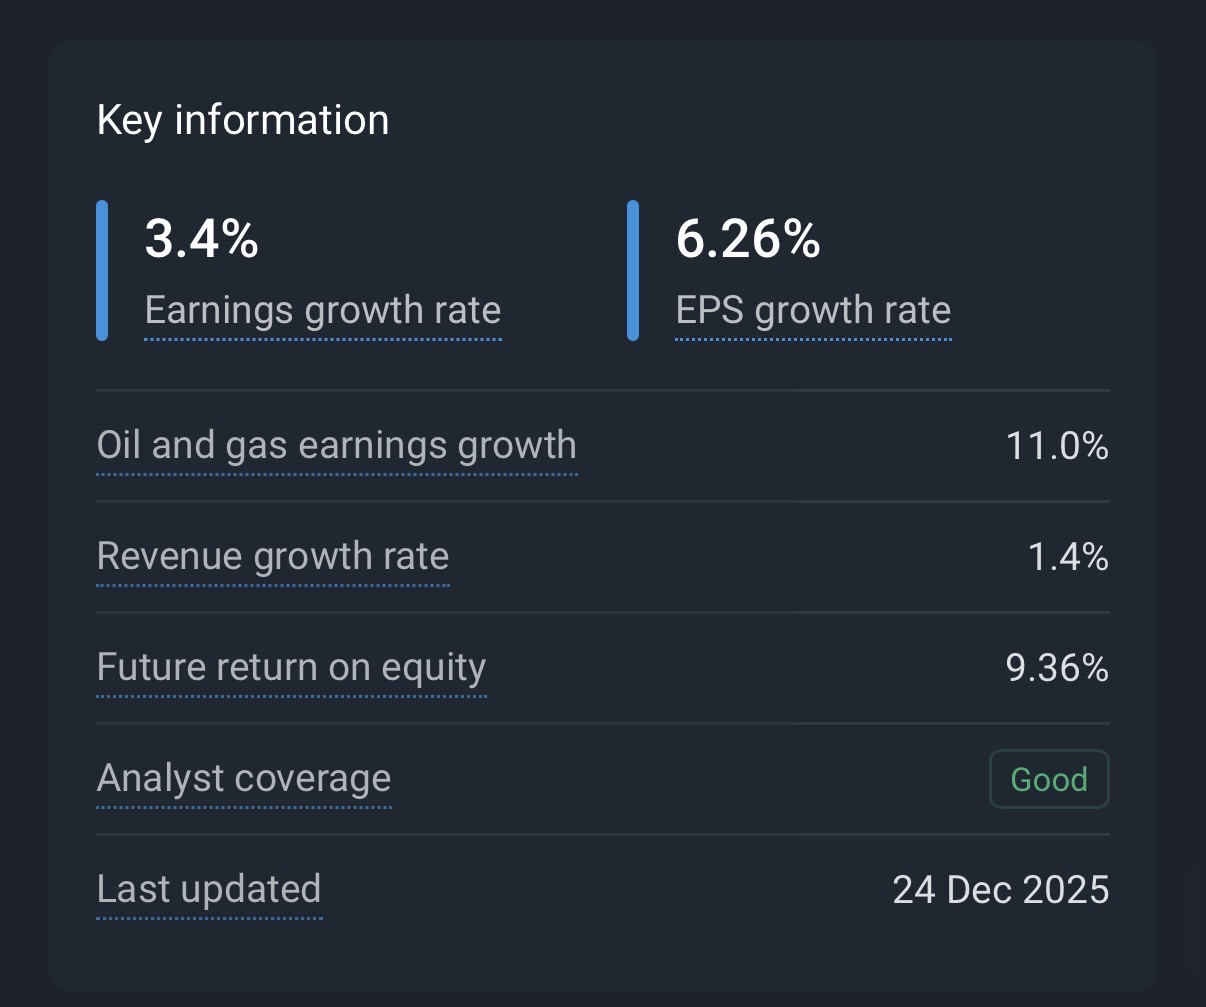Click the Last updated label
This screenshot has height=1007, width=1206.
point(208,889)
